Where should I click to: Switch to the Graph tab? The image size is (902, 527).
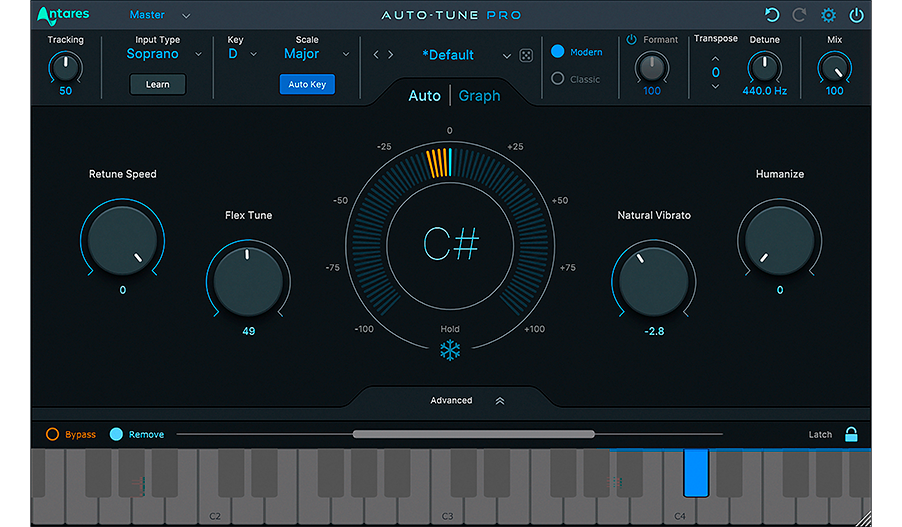[x=479, y=96]
